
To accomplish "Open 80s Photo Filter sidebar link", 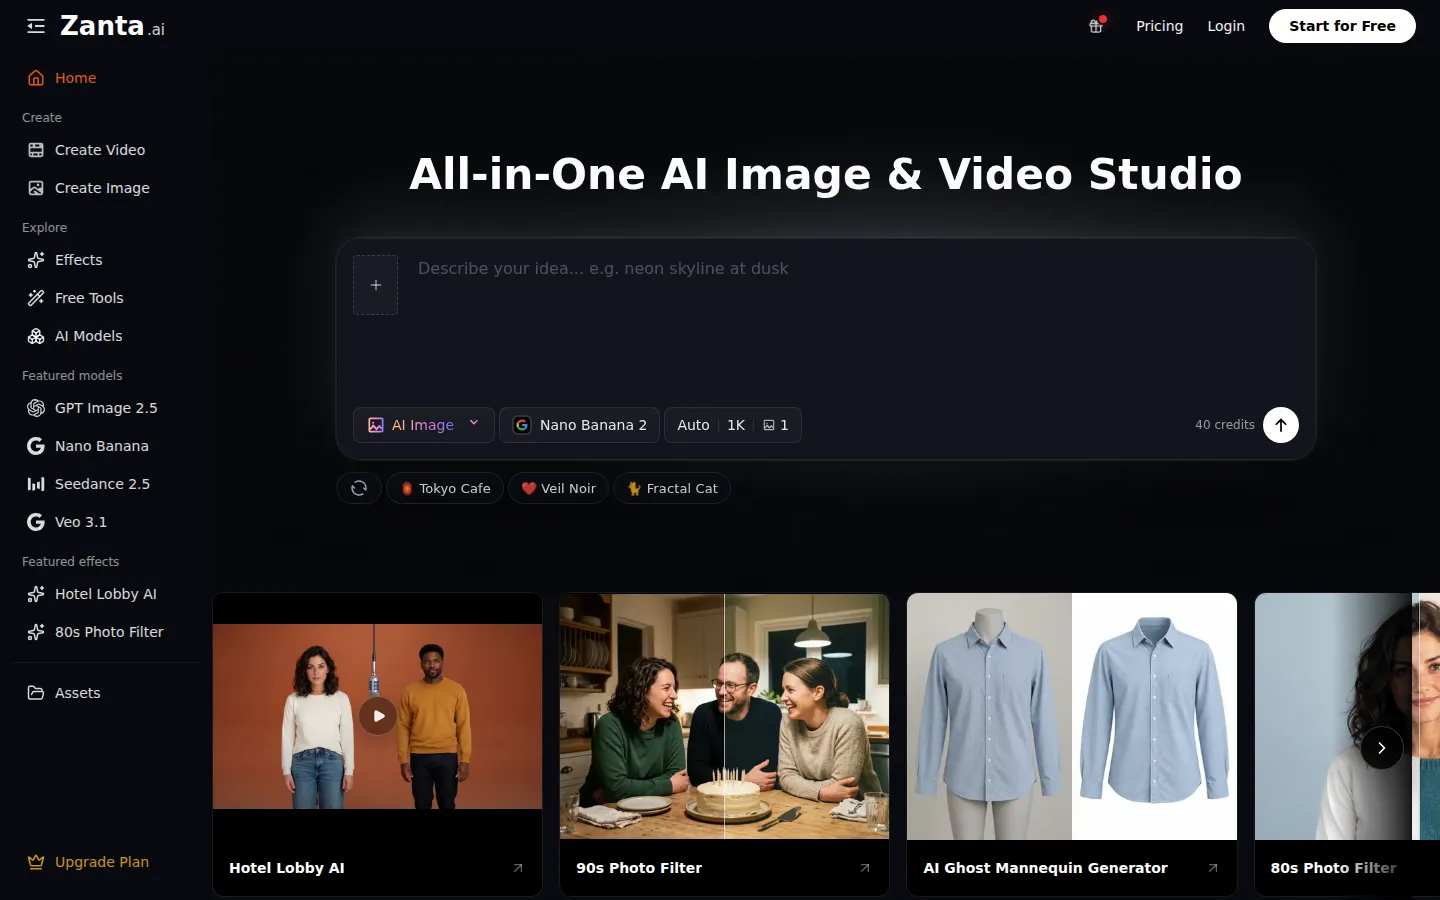I will 106,632.
